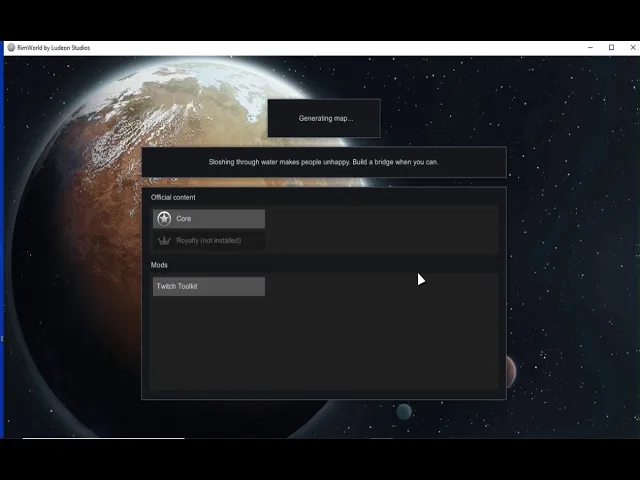Screen dimensions: 640x480
Task: Click the Official content heading
Action: 173,198
